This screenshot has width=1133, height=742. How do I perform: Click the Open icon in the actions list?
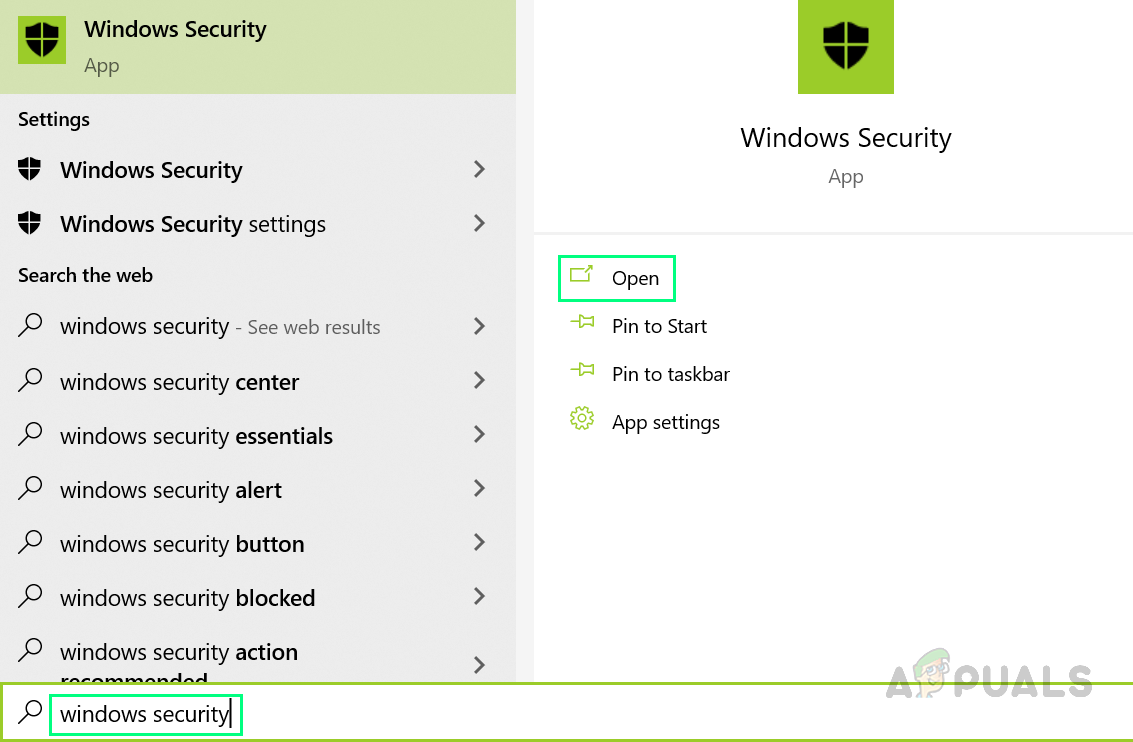(581, 275)
